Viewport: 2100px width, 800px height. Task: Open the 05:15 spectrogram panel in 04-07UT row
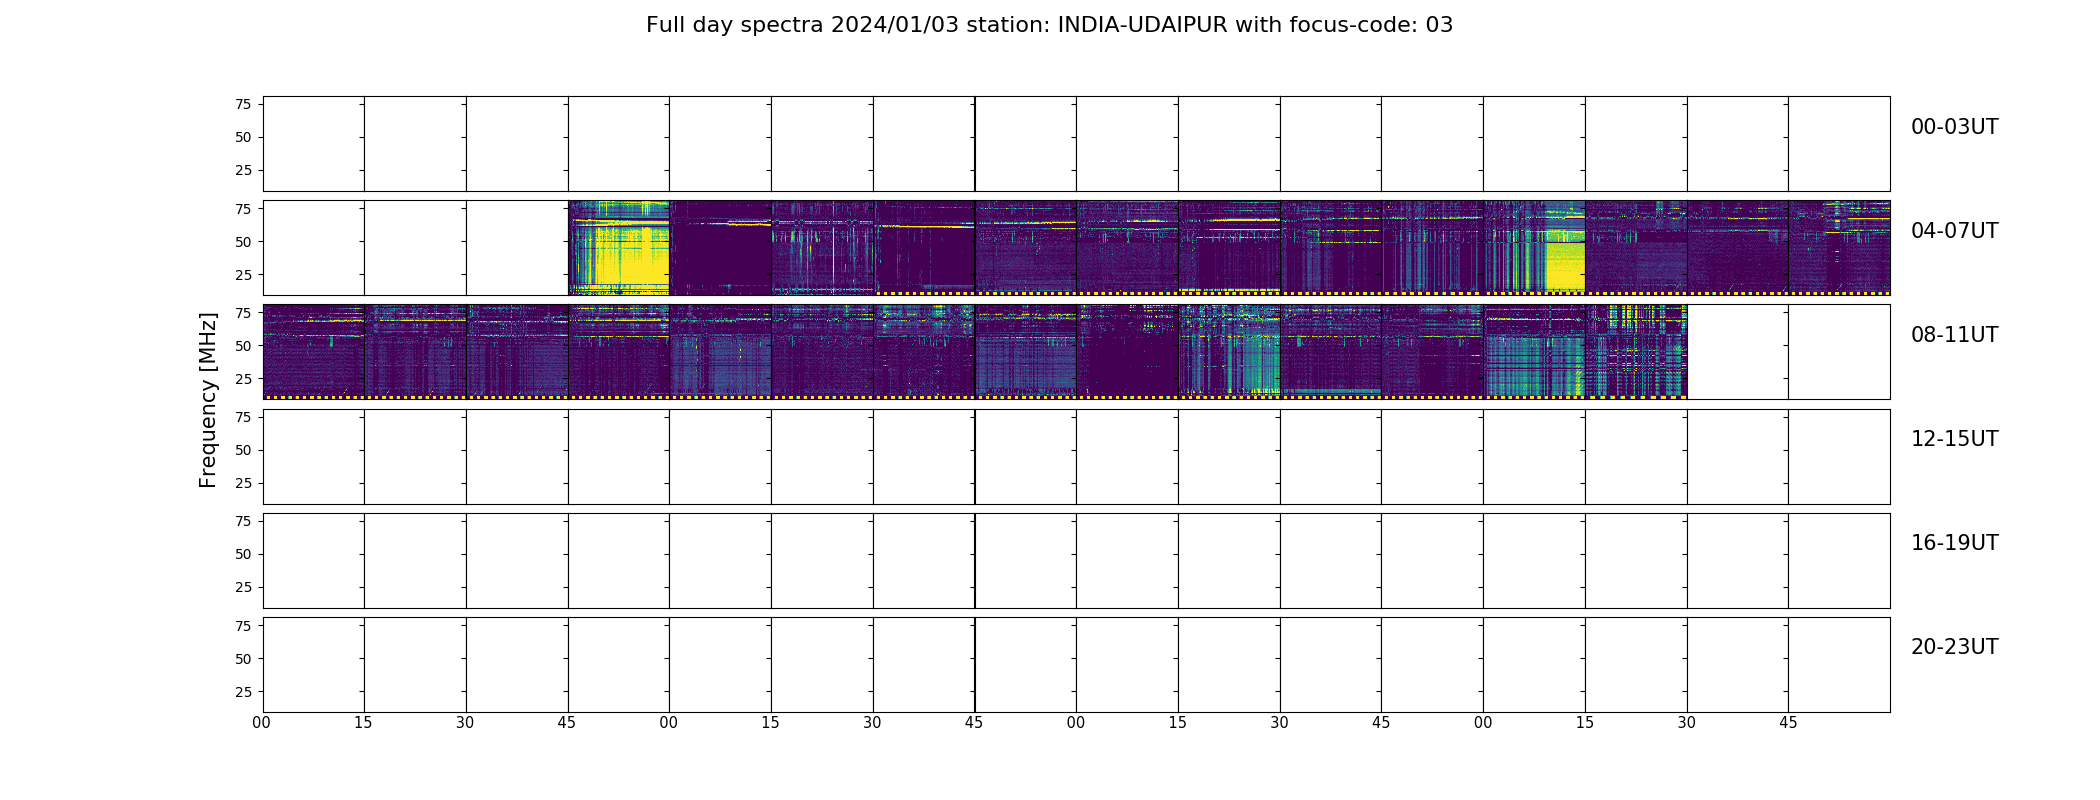[822, 248]
